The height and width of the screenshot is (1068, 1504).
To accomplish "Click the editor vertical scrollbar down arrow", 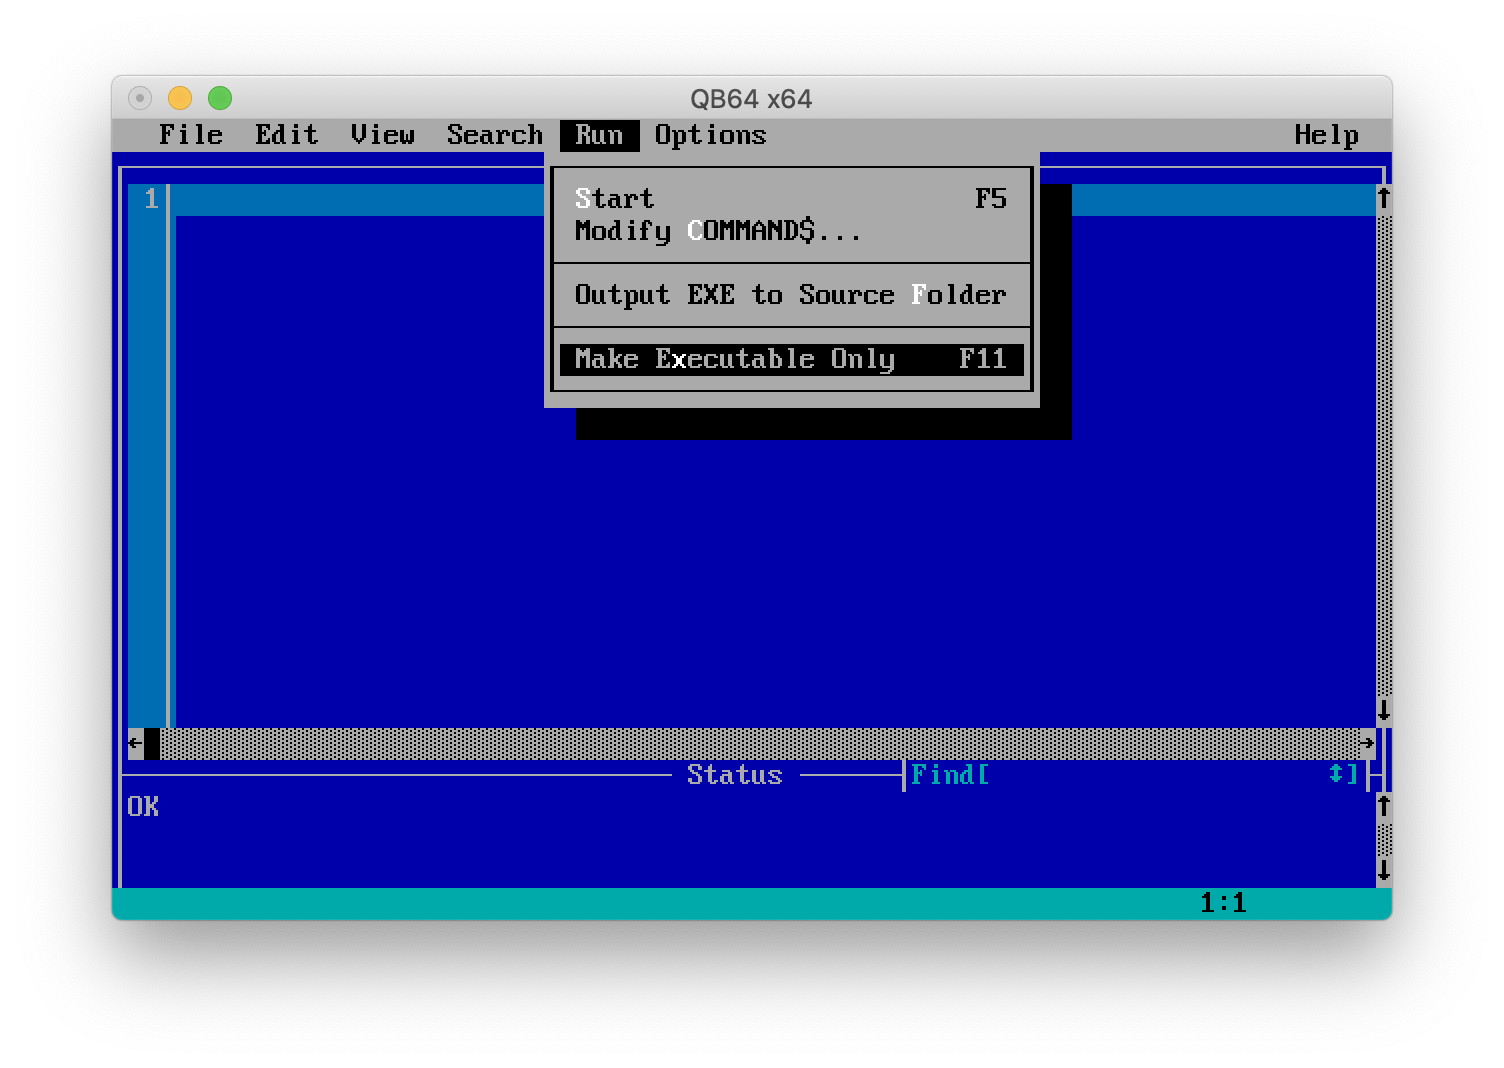I will [x=1383, y=711].
